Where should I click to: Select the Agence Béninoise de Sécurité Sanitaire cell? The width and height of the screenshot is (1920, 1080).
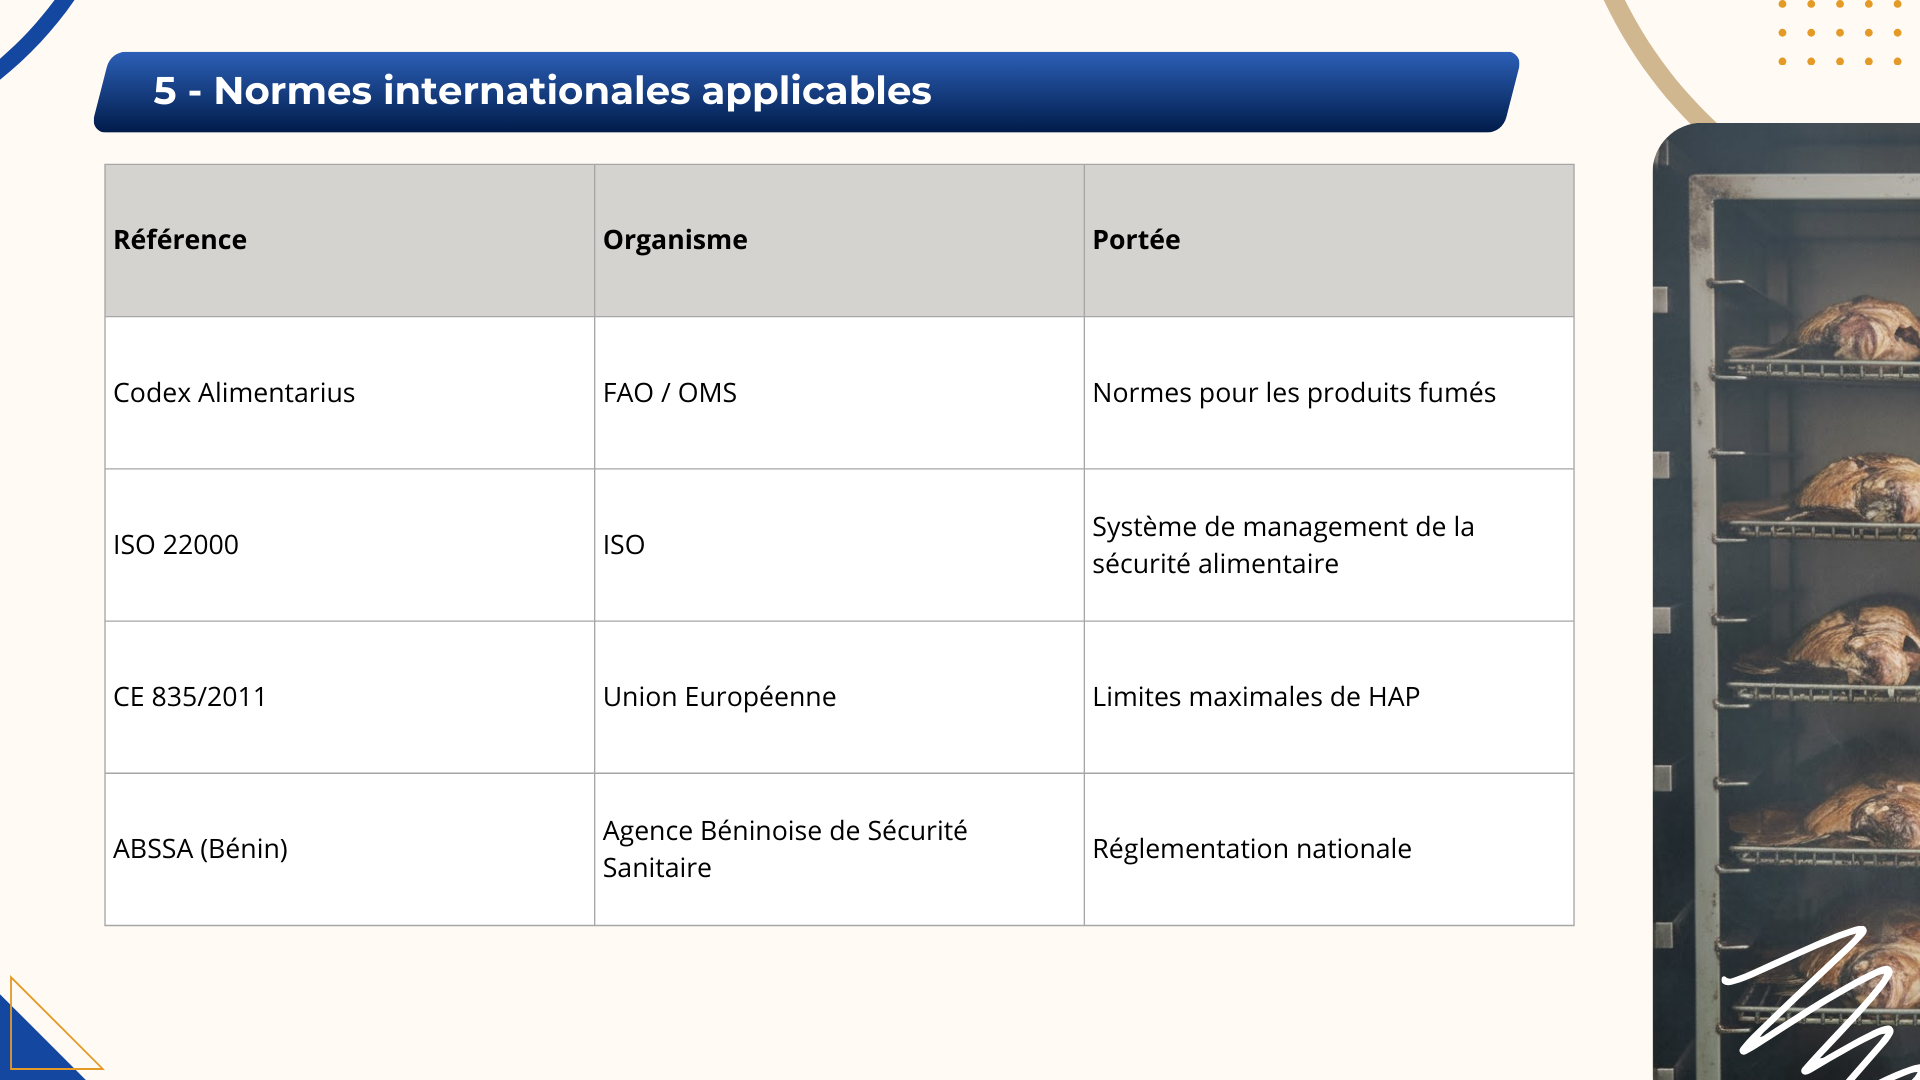(x=839, y=849)
